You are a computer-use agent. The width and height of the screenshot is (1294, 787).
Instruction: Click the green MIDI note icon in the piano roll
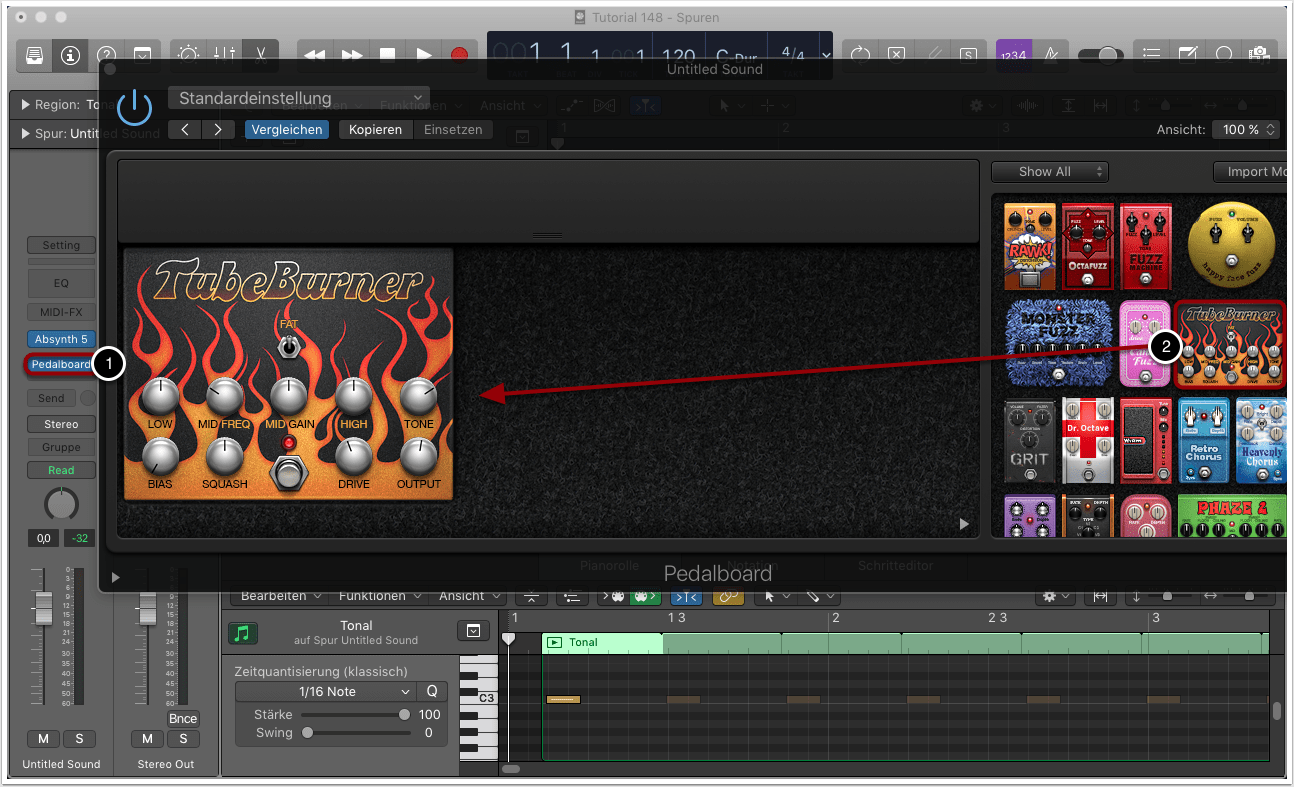242,632
